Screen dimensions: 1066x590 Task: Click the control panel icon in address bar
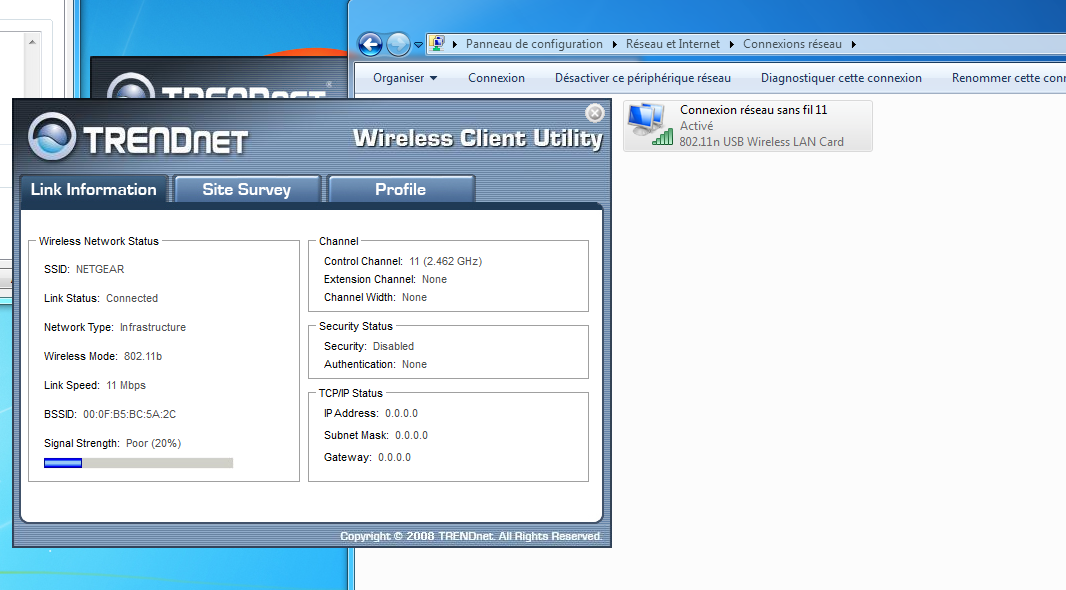[436, 44]
